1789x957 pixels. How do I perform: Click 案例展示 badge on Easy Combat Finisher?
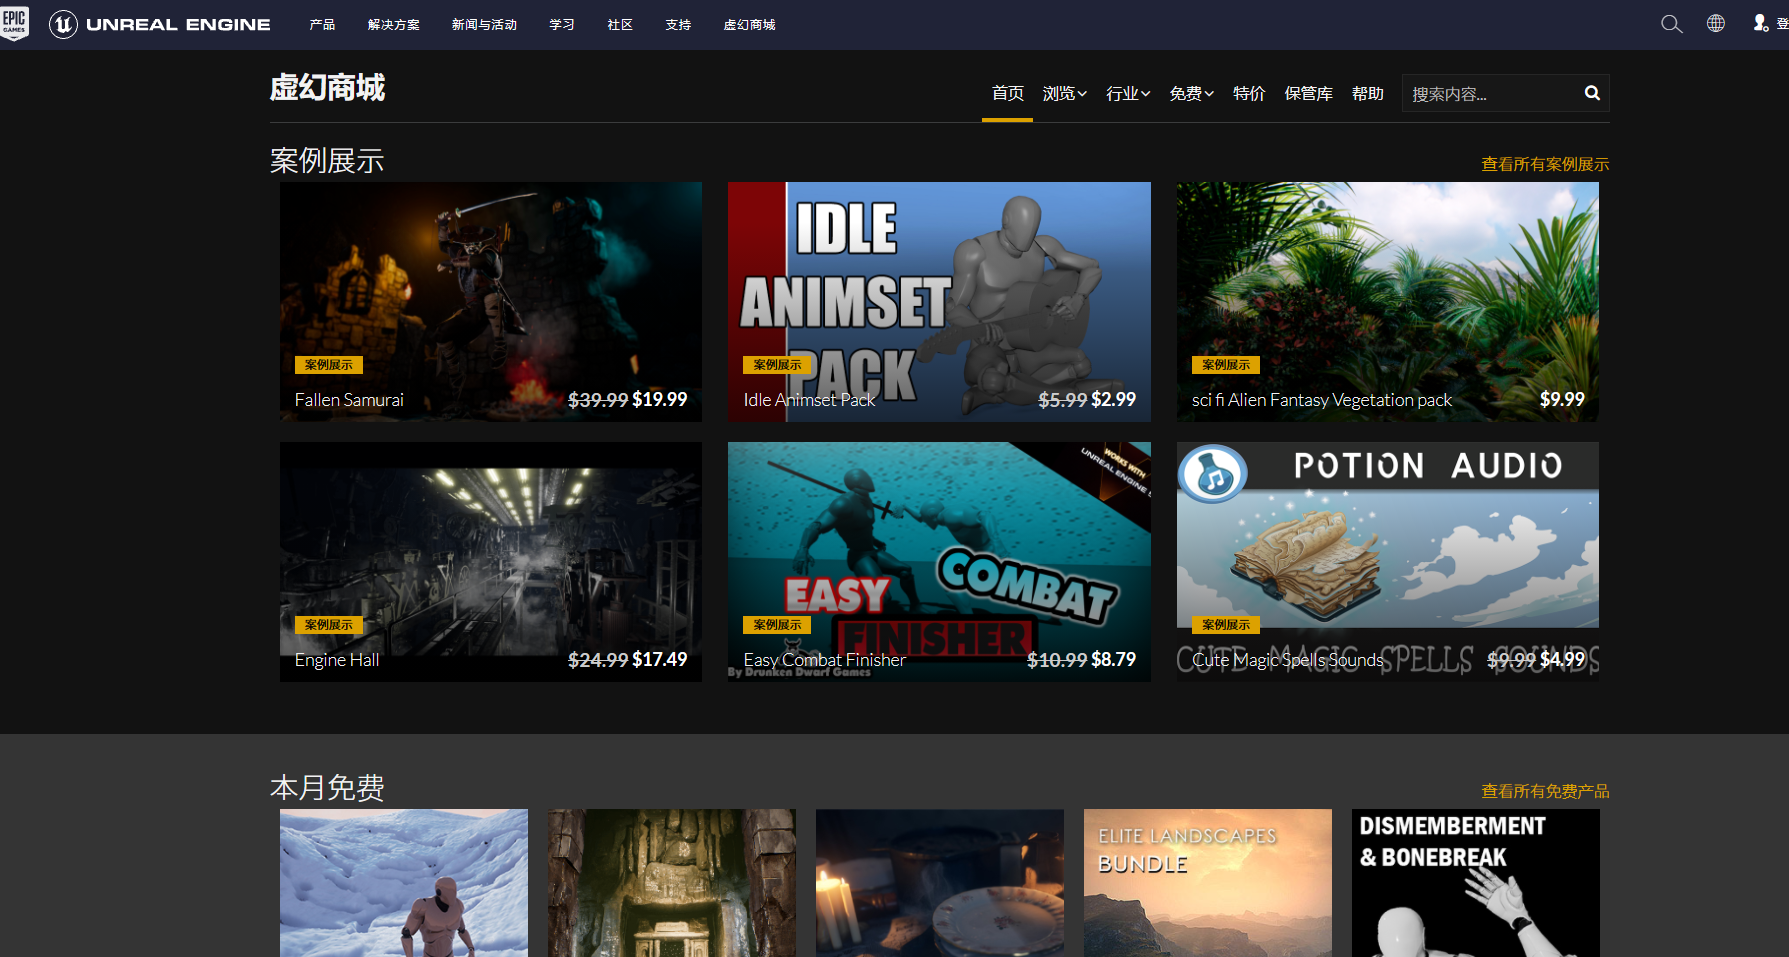777,625
